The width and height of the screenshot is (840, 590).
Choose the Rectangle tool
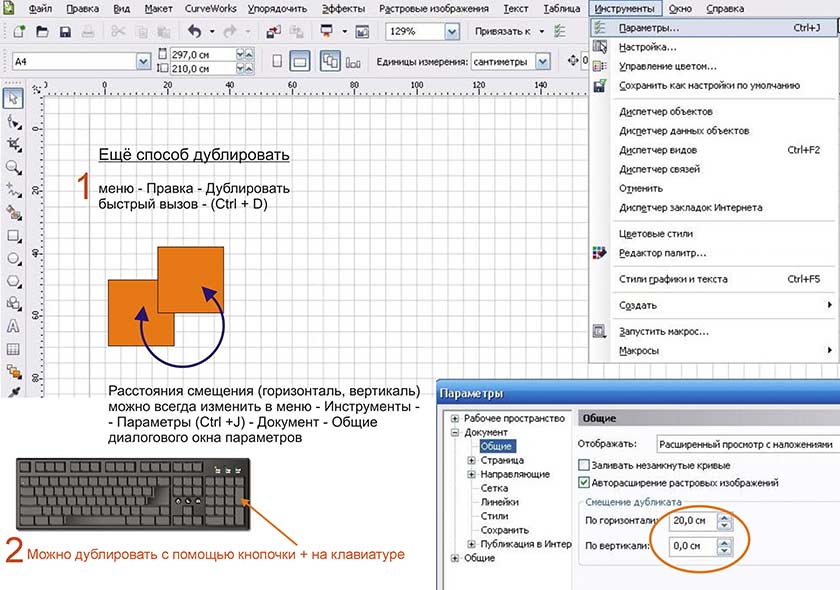point(13,237)
